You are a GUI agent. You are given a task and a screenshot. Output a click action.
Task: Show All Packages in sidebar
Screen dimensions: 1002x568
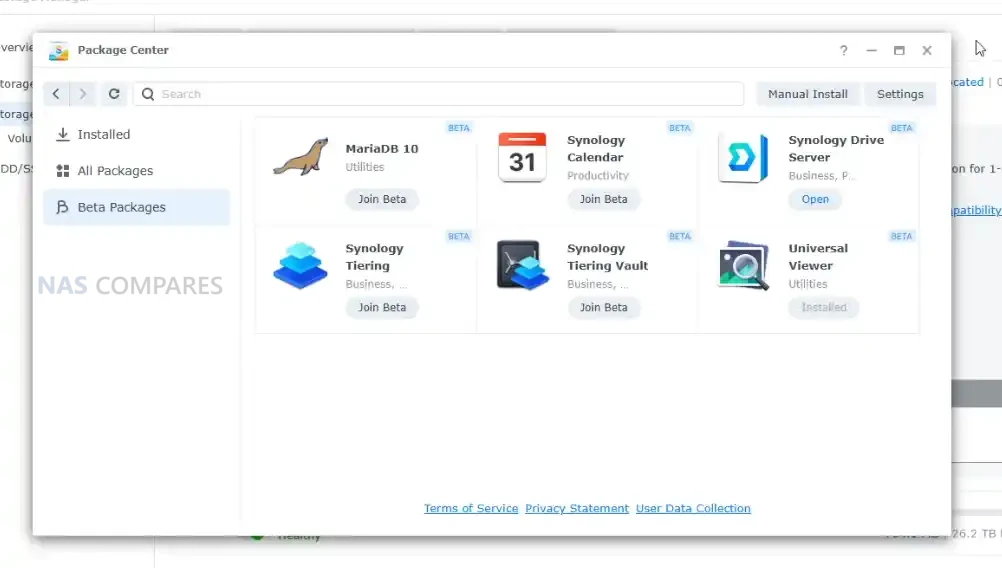tap(115, 171)
